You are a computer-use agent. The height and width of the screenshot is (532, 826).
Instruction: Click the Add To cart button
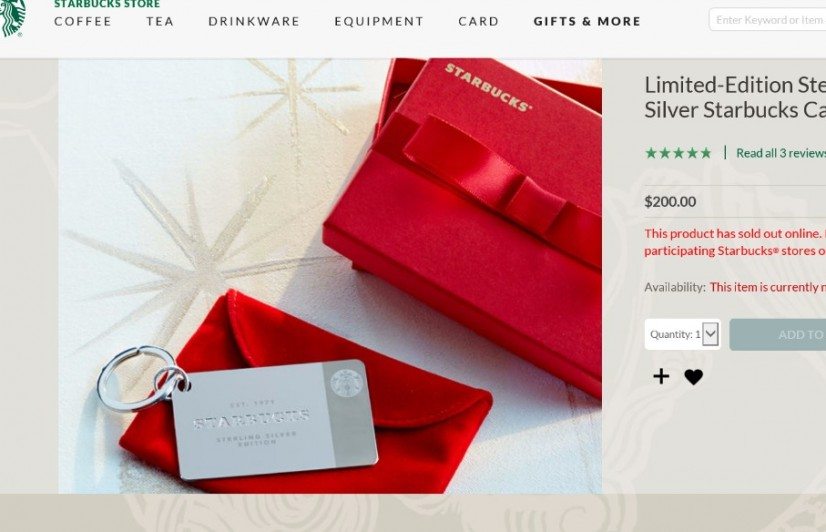pyautogui.click(x=778, y=334)
